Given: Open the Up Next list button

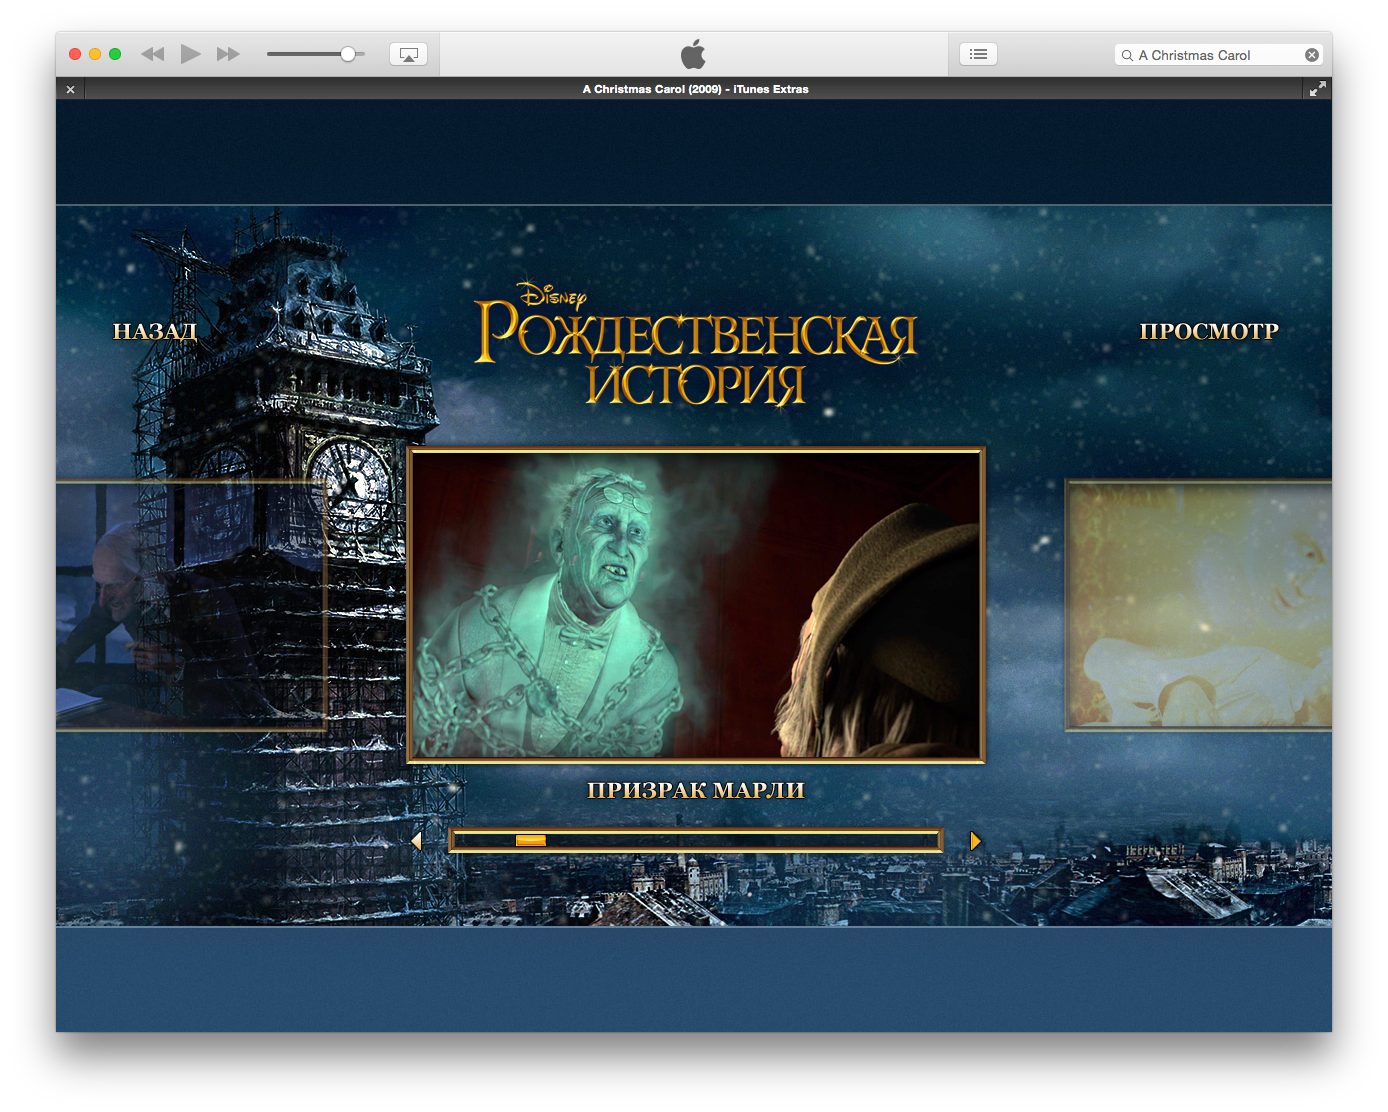Looking at the screenshot, I should tap(978, 54).
